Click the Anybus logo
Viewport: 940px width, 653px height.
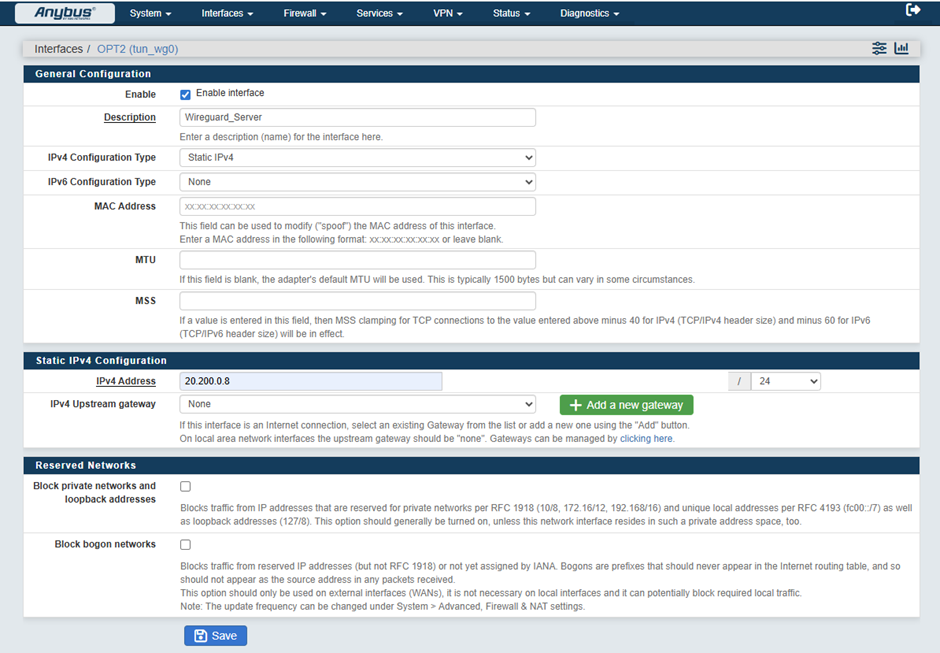65,13
